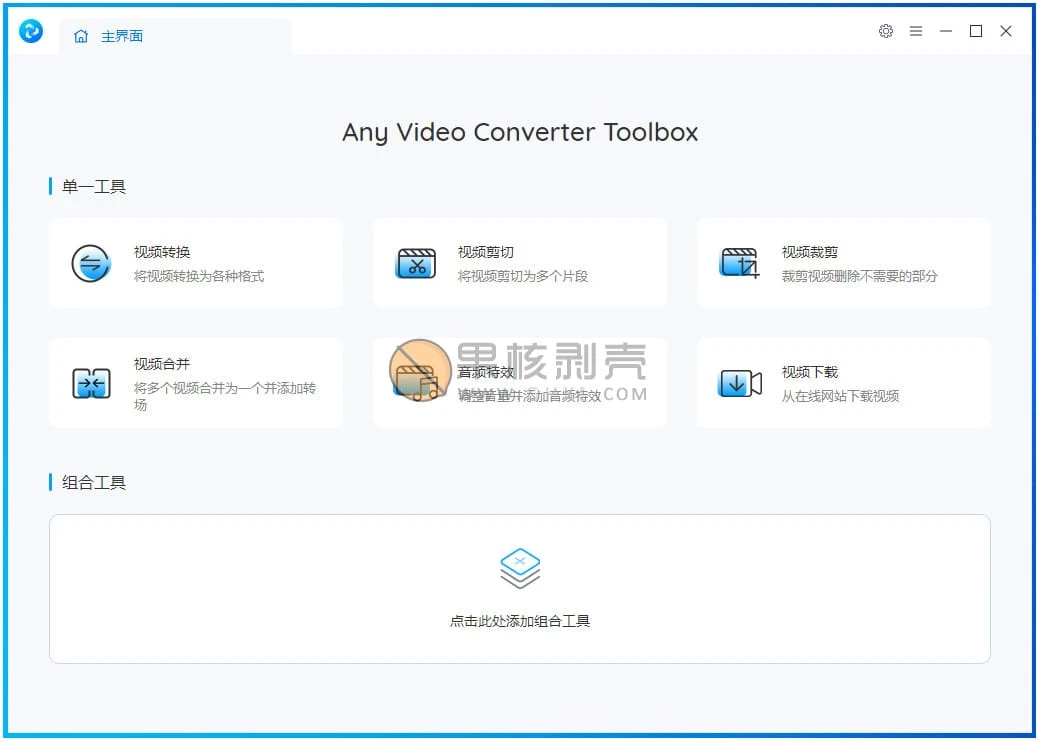Click the description 裁剪视频删除不需要的部分
1039x741 pixels.
pyautogui.click(x=859, y=276)
